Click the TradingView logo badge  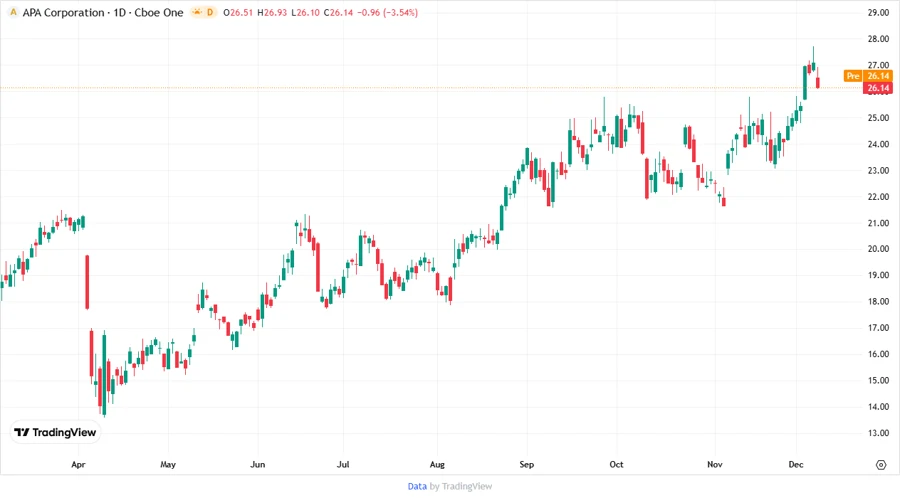[55, 433]
